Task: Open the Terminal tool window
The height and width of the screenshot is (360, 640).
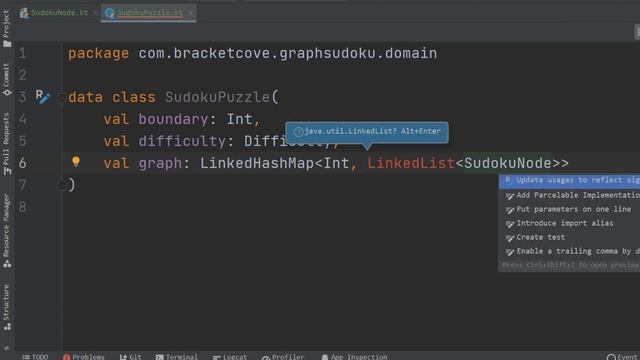Action: point(176,357)
